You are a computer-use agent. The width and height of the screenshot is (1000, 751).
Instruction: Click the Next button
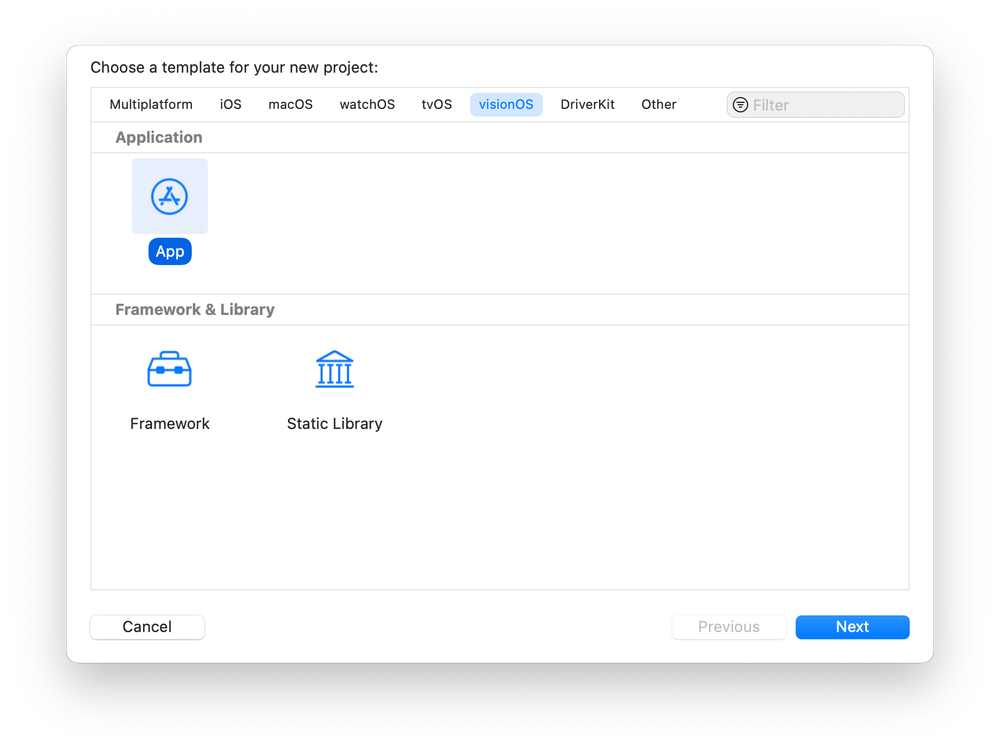click(x=852, y=627)
